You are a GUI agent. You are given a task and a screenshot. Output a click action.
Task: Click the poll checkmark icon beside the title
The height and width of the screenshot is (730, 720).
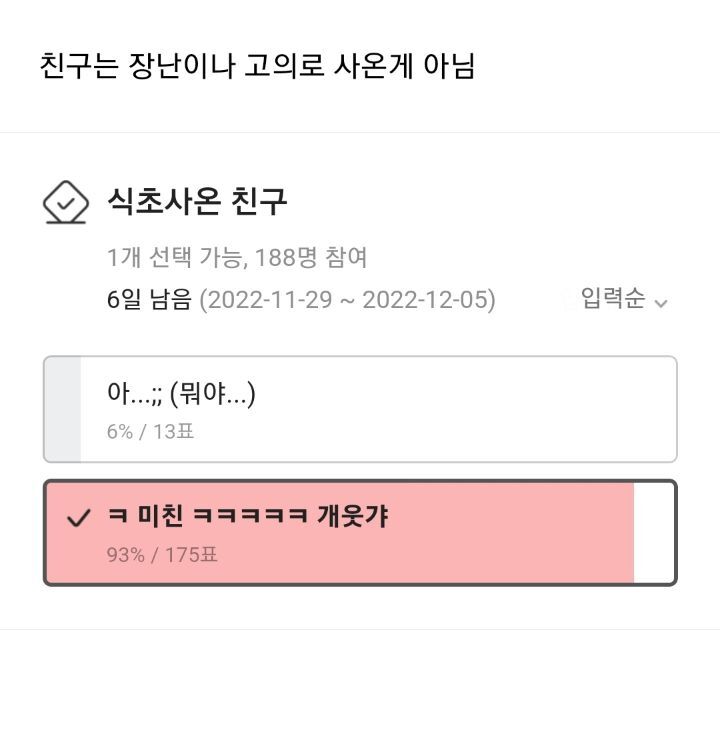66,202
